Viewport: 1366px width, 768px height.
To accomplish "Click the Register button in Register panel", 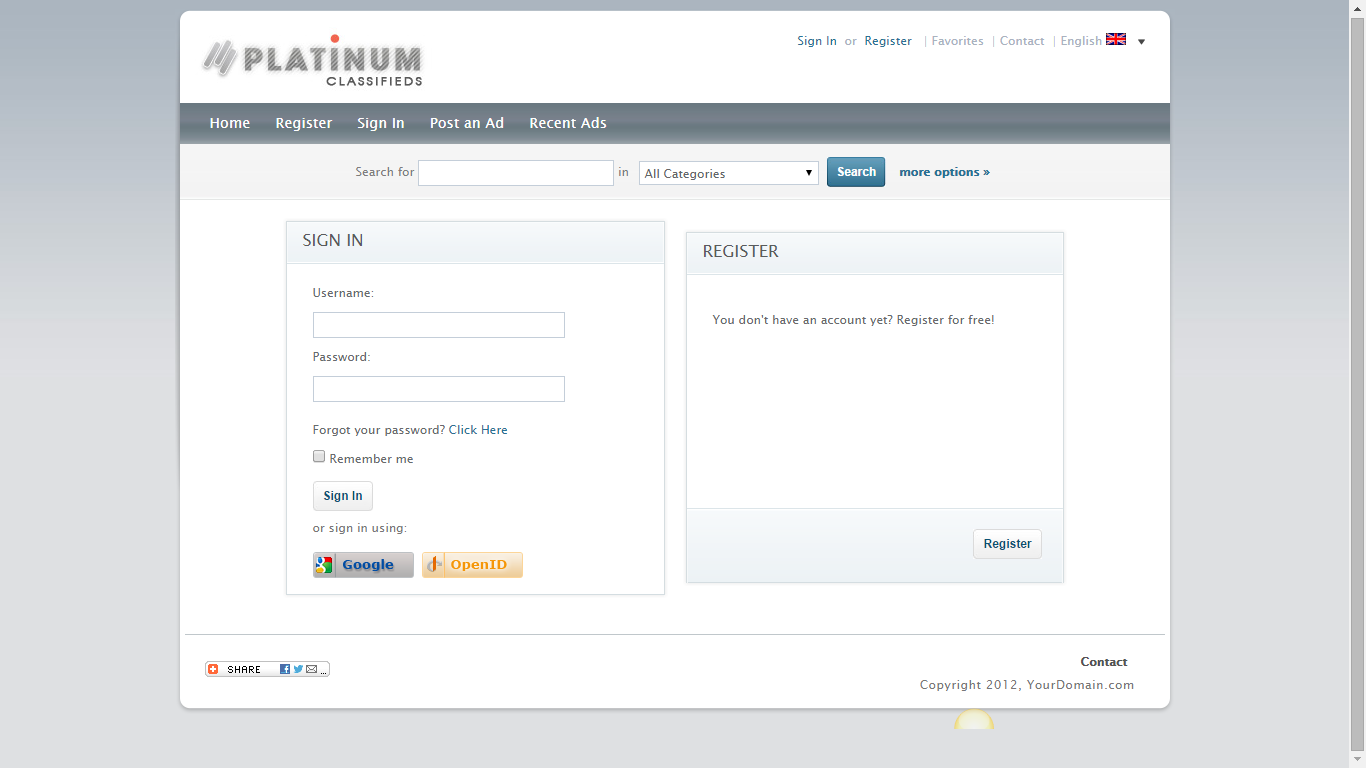I will click(x=1007, y=544).
